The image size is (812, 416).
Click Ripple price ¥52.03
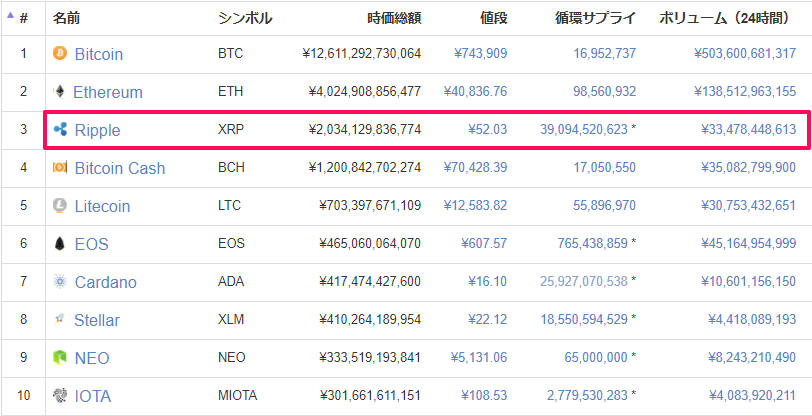click(x=488, y=130)
